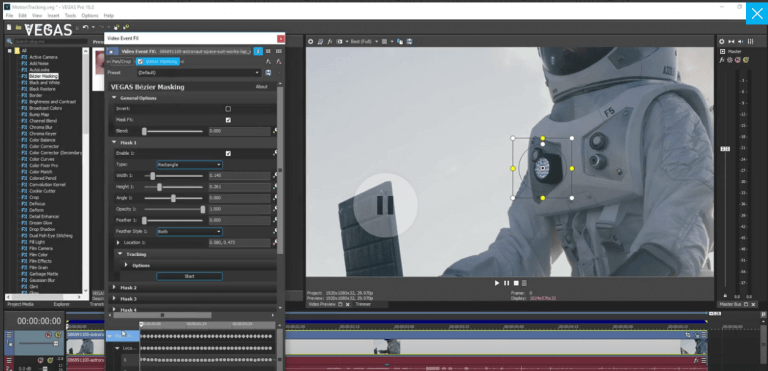Click the Undo arrow in toolbar
This screenshot has width=768, height=371.
point(86,27)
